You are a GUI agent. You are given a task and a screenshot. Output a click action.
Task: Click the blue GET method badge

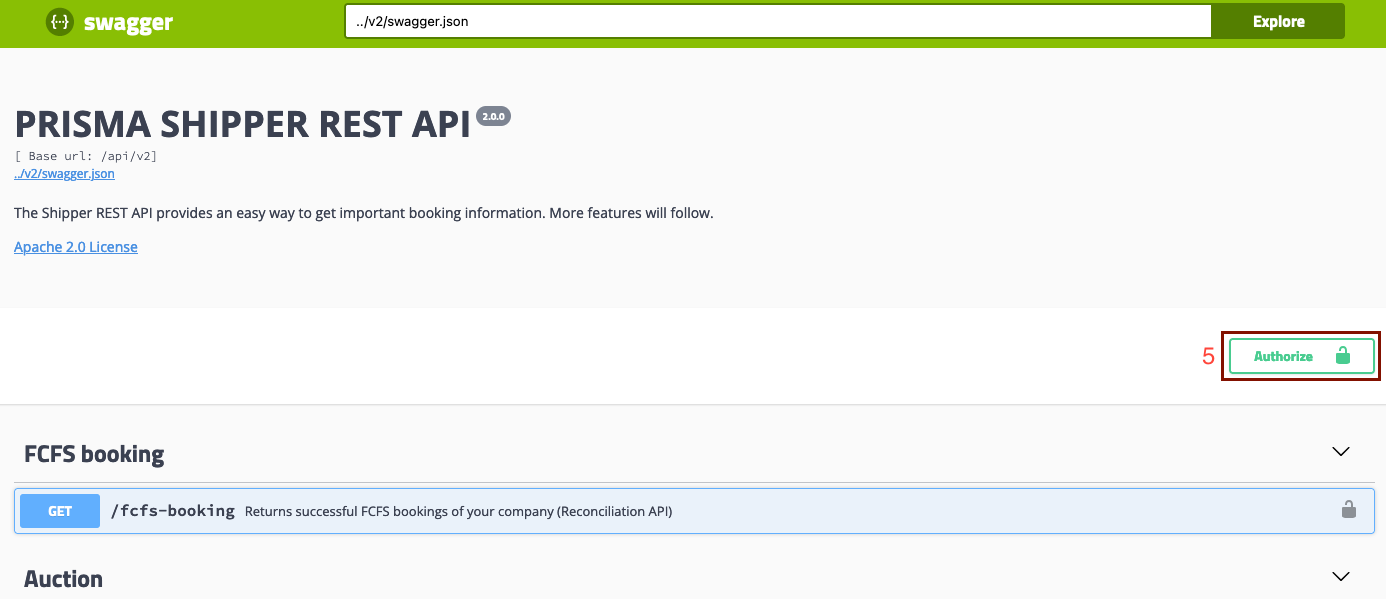point(60,511)
